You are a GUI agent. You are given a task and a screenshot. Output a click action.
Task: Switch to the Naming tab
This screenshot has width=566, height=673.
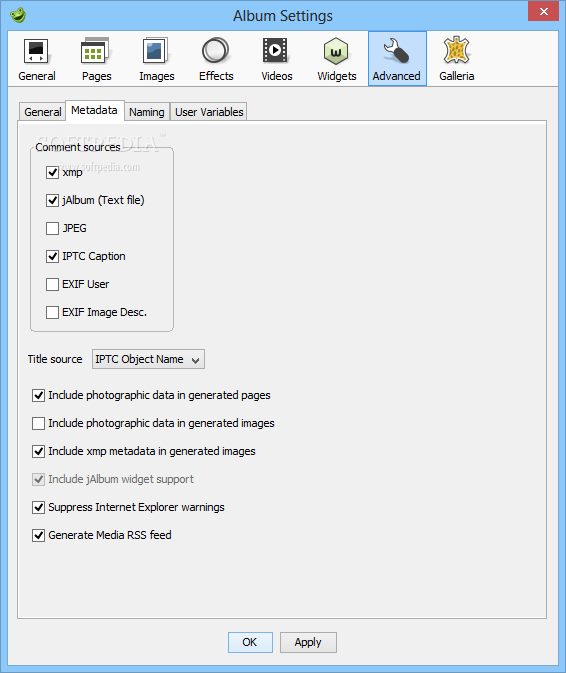coord(147,112)
